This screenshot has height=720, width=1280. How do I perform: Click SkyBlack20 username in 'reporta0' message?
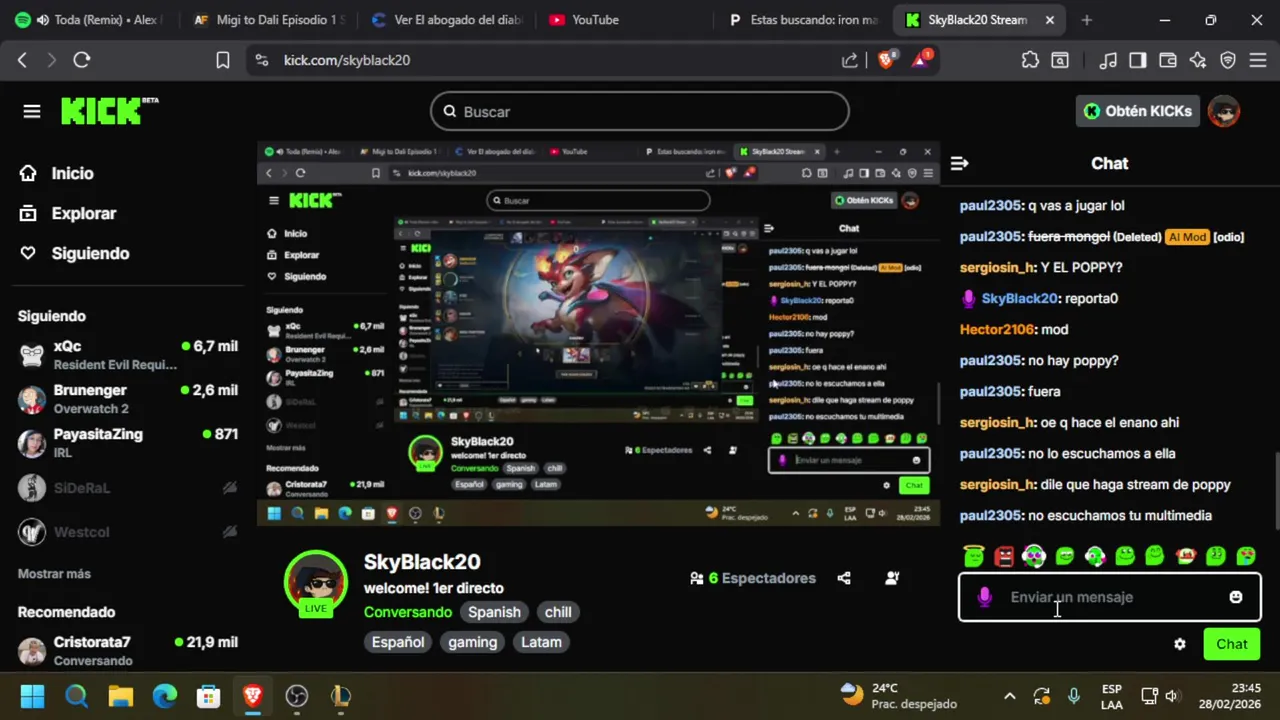point(1019,298)
